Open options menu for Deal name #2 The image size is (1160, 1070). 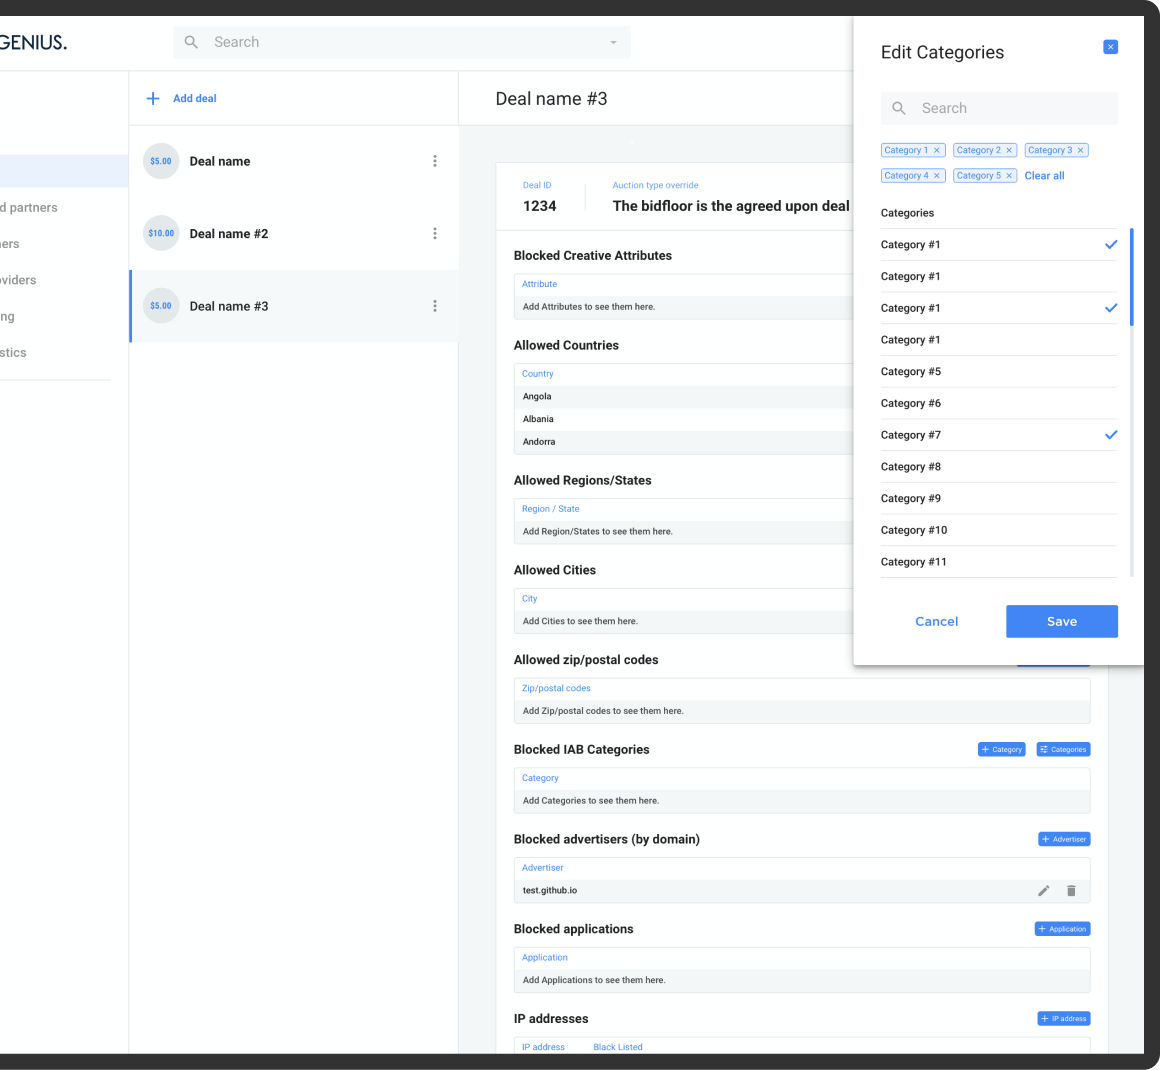(x=434, y=234)
